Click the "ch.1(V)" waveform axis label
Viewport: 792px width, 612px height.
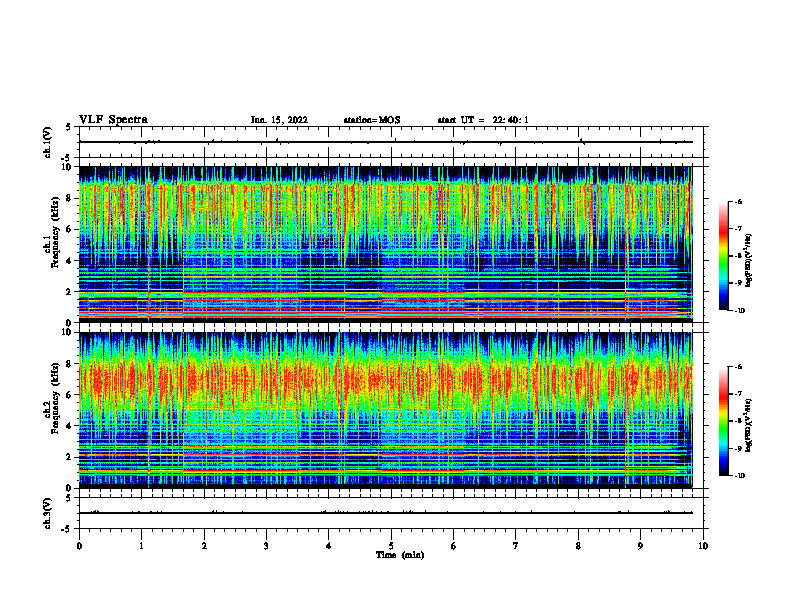tap(48, 142)
